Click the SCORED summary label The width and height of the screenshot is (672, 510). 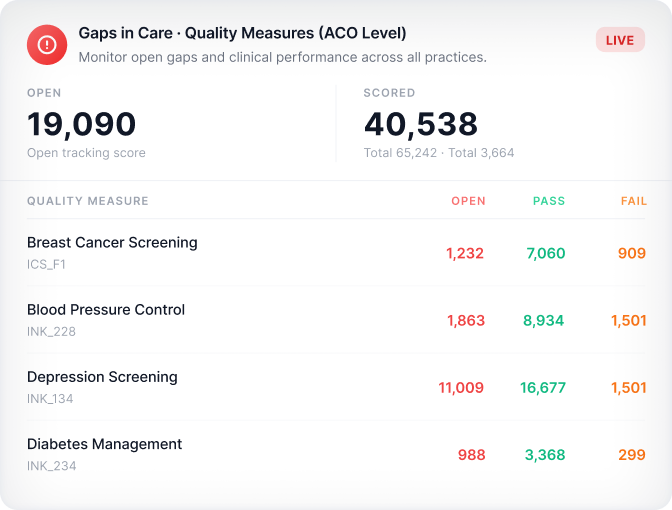[389, 93]
